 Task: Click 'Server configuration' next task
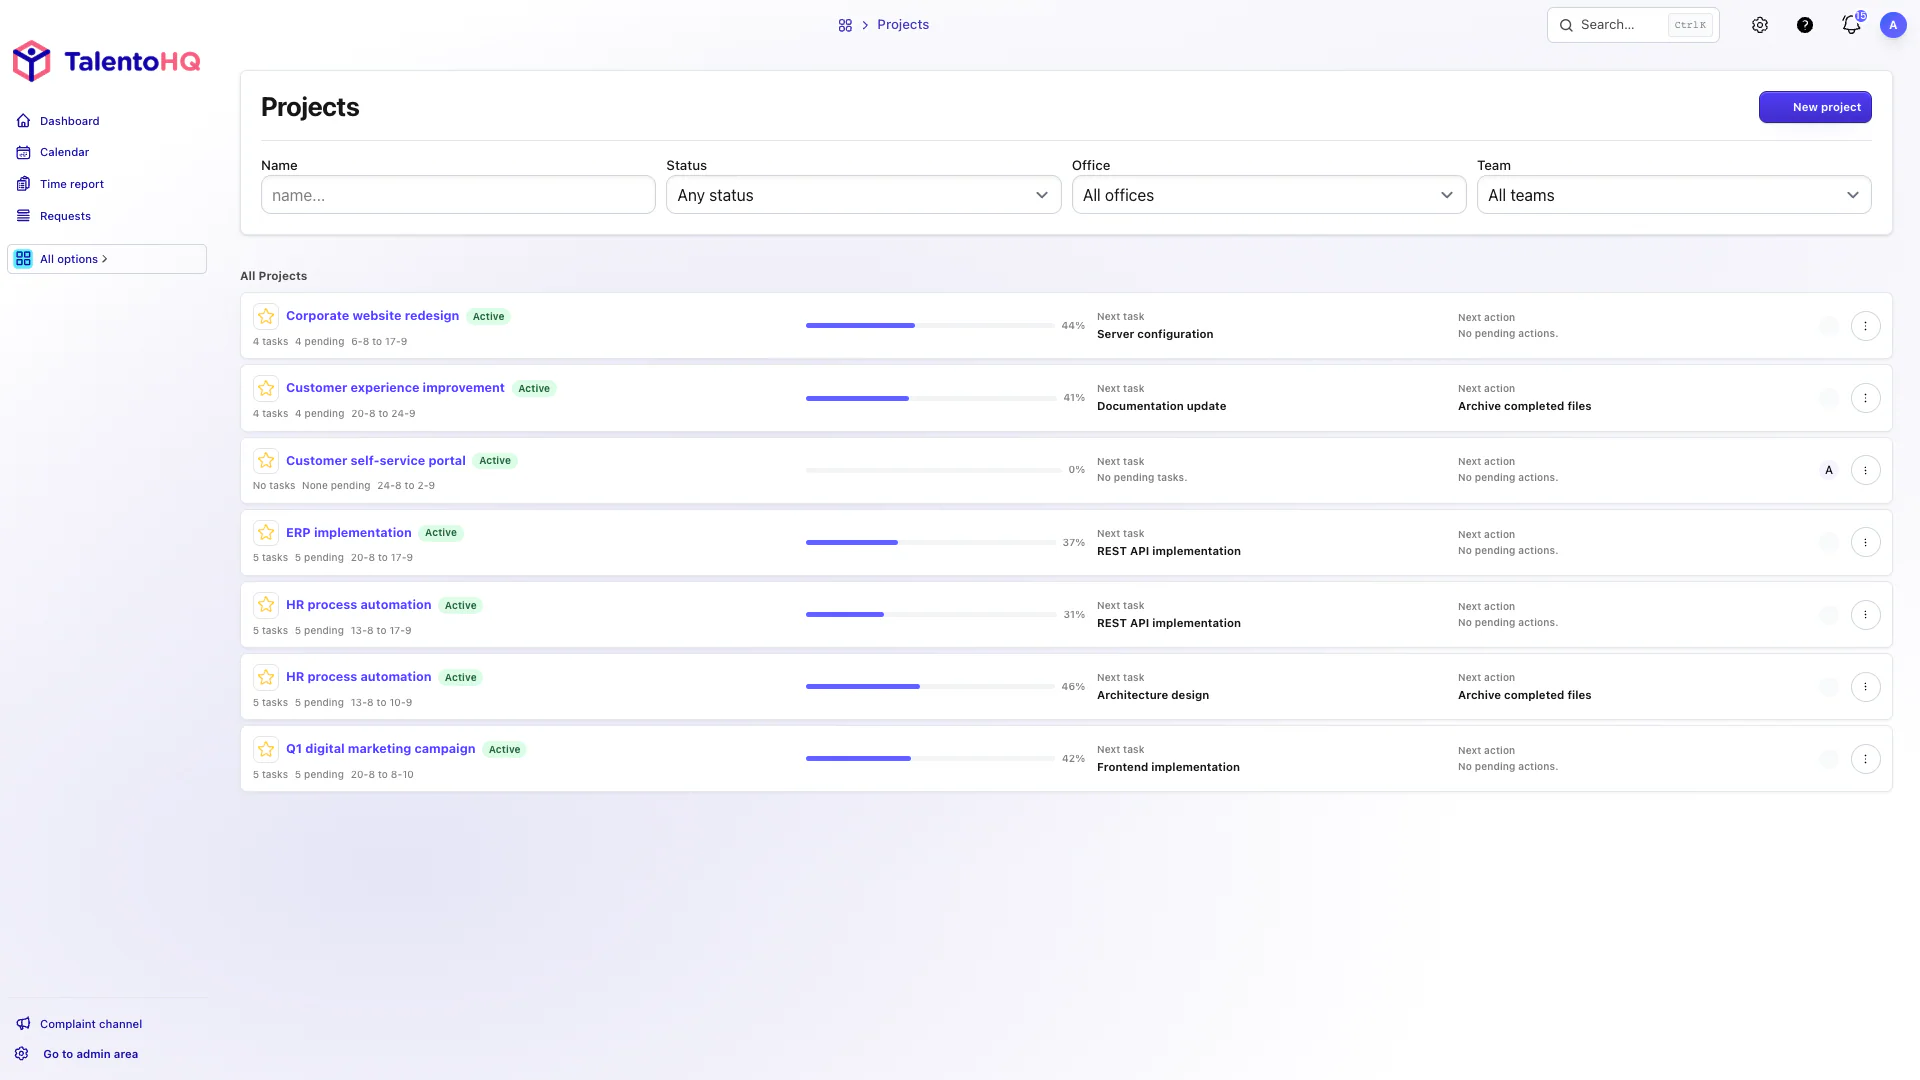[x=1155, y=334]
